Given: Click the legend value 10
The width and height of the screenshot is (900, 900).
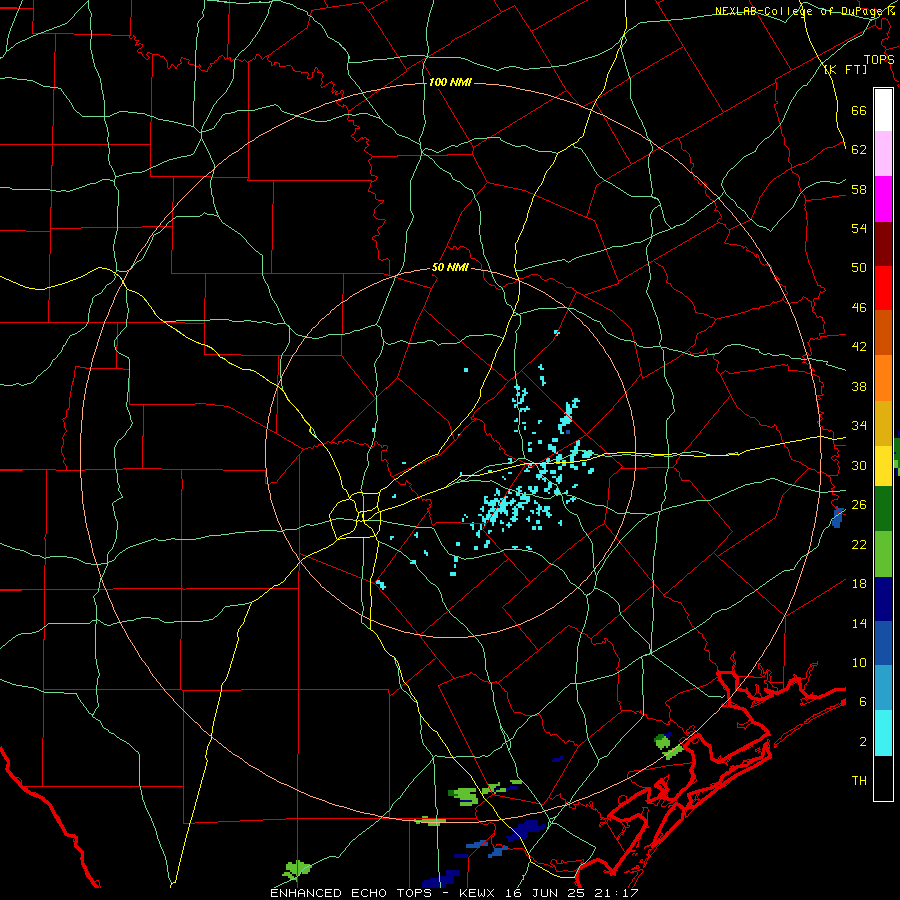Looking at the screenshot, I should click(x=859, y=662).
